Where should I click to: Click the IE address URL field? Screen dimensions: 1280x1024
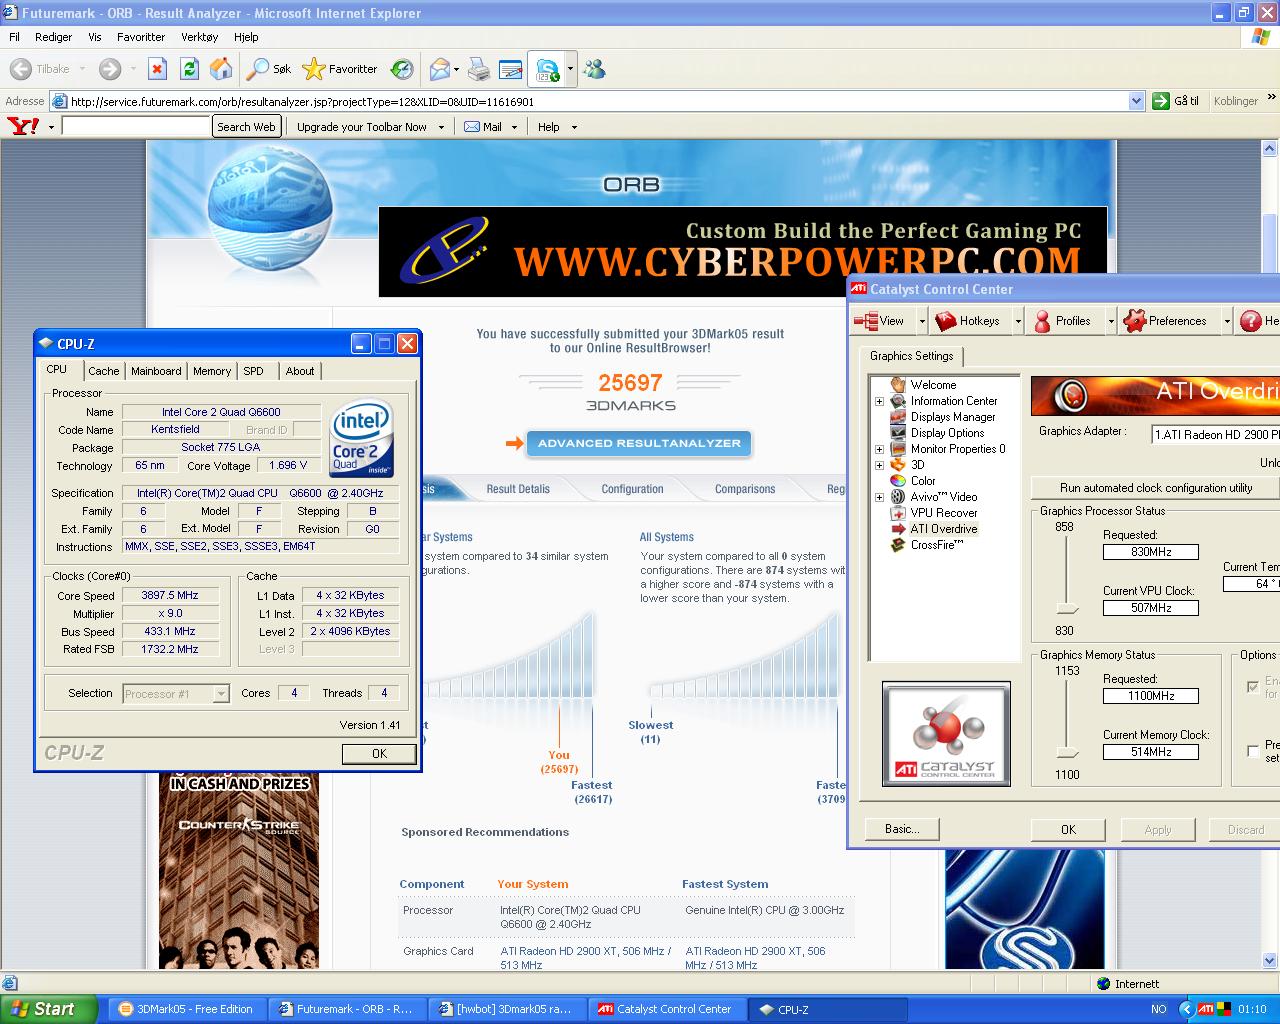tap(598, 101)
